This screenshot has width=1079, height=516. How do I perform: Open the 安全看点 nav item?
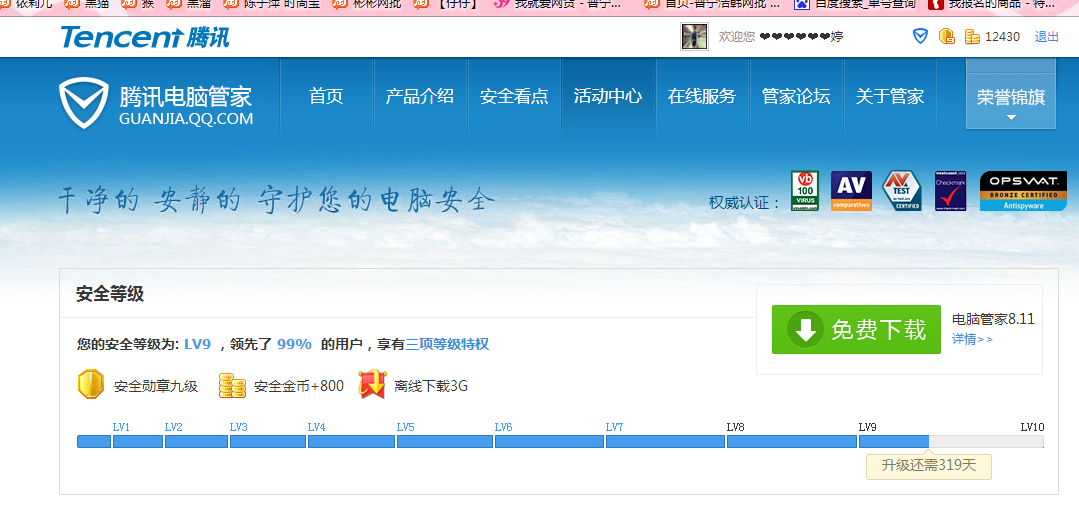(514, 96)
